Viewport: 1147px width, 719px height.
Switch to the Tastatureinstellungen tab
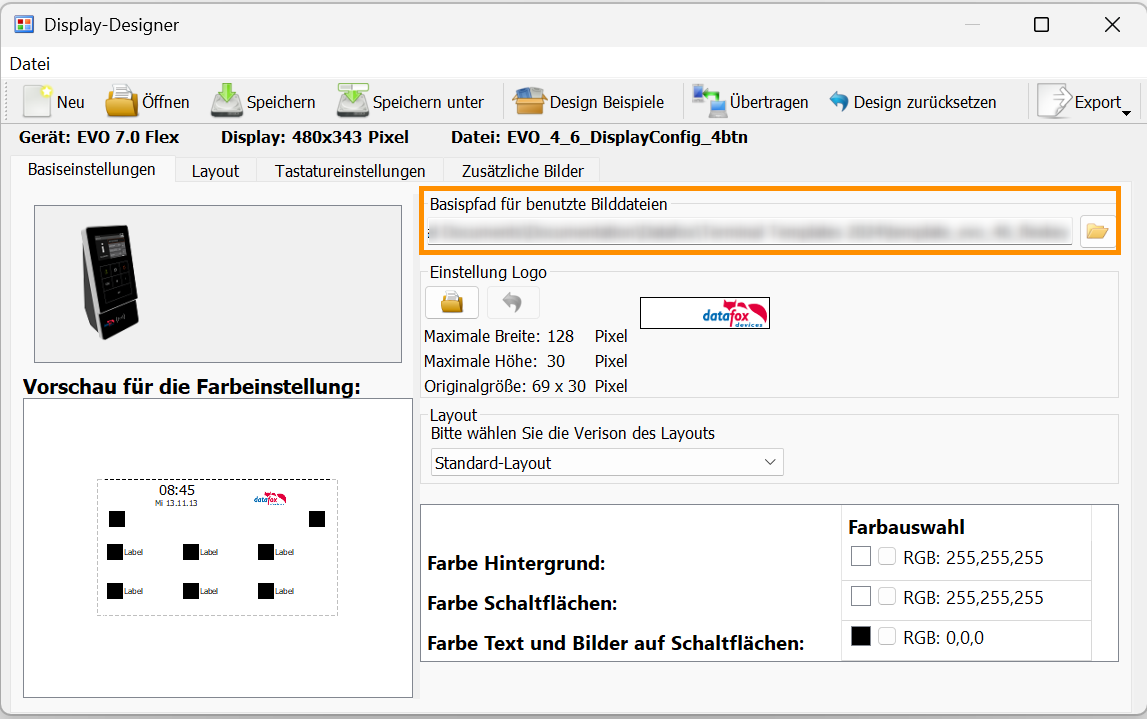click(x=350, y=171)
